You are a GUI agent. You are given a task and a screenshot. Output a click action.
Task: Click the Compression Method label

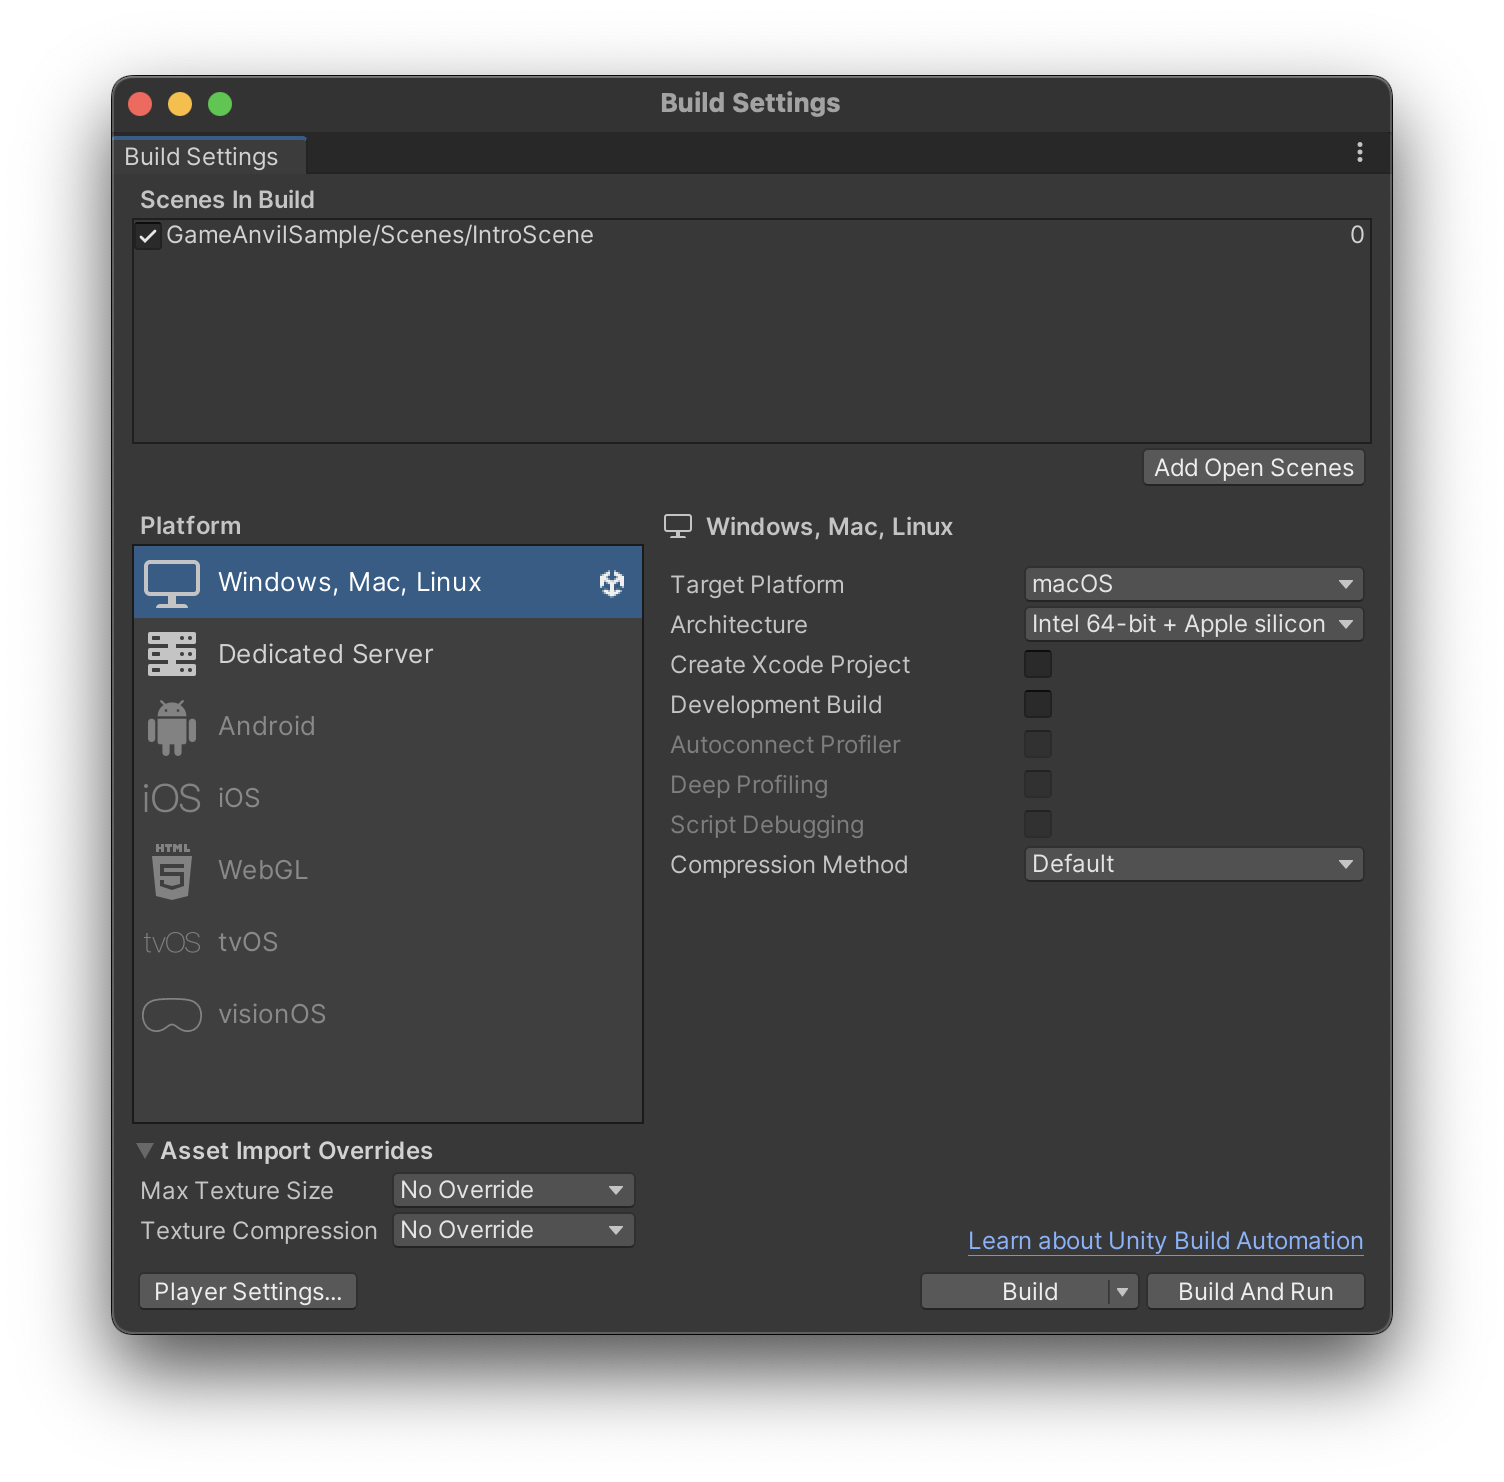789,865
